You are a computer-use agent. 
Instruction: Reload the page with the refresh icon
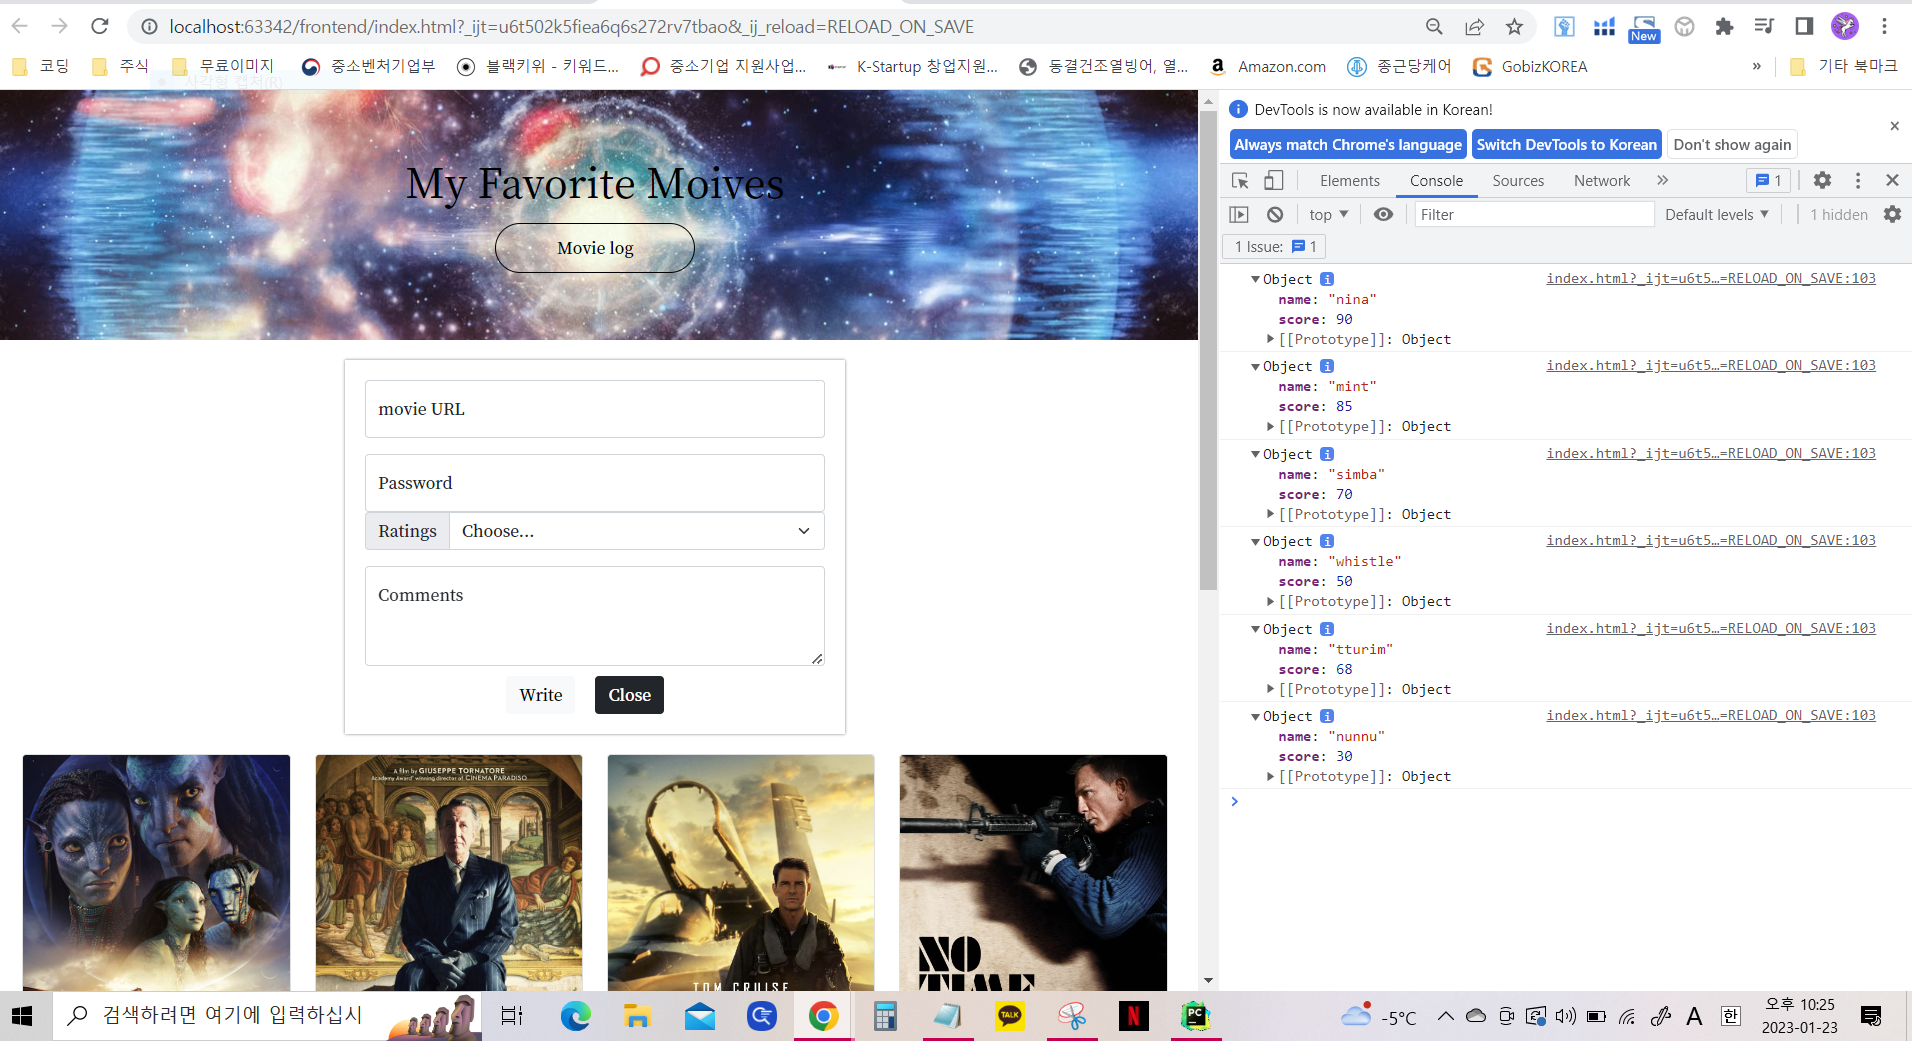[99, 27]
